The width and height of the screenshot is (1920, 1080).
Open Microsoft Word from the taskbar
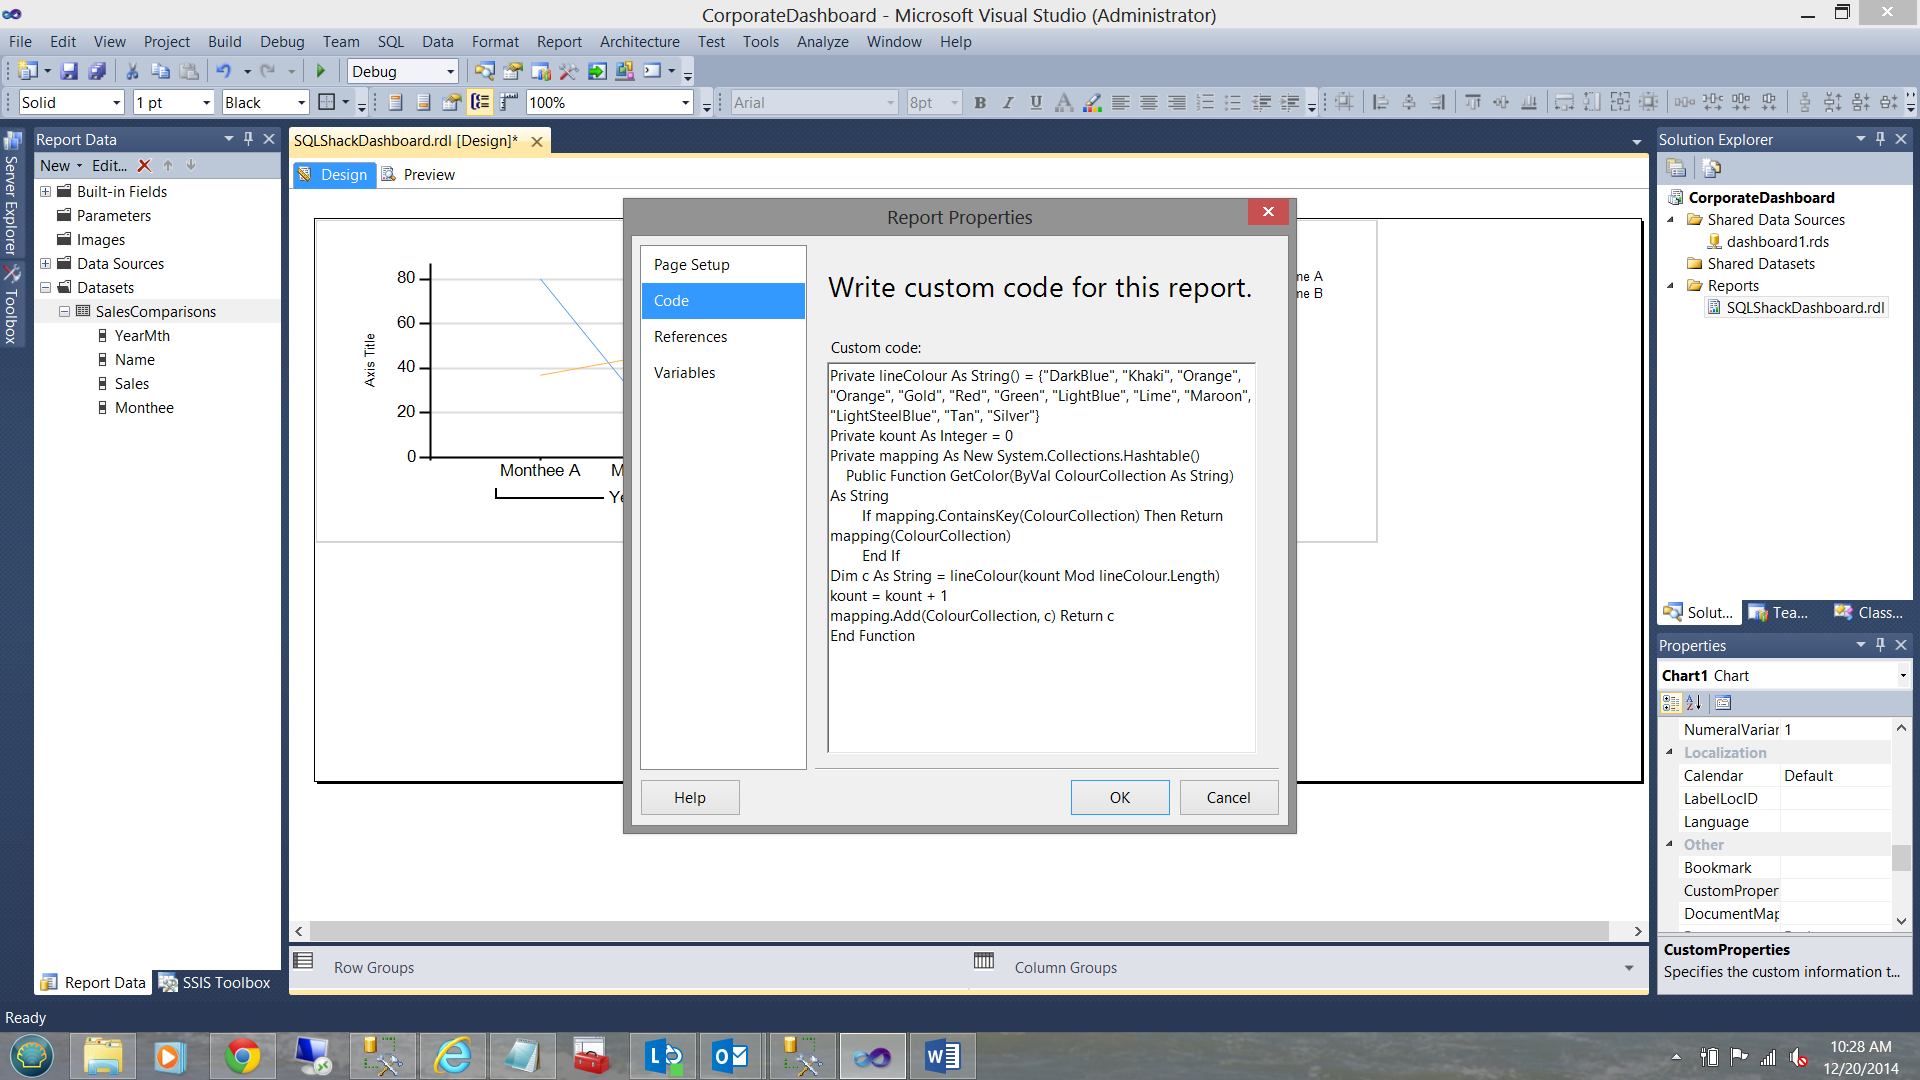pos(942,1056)
